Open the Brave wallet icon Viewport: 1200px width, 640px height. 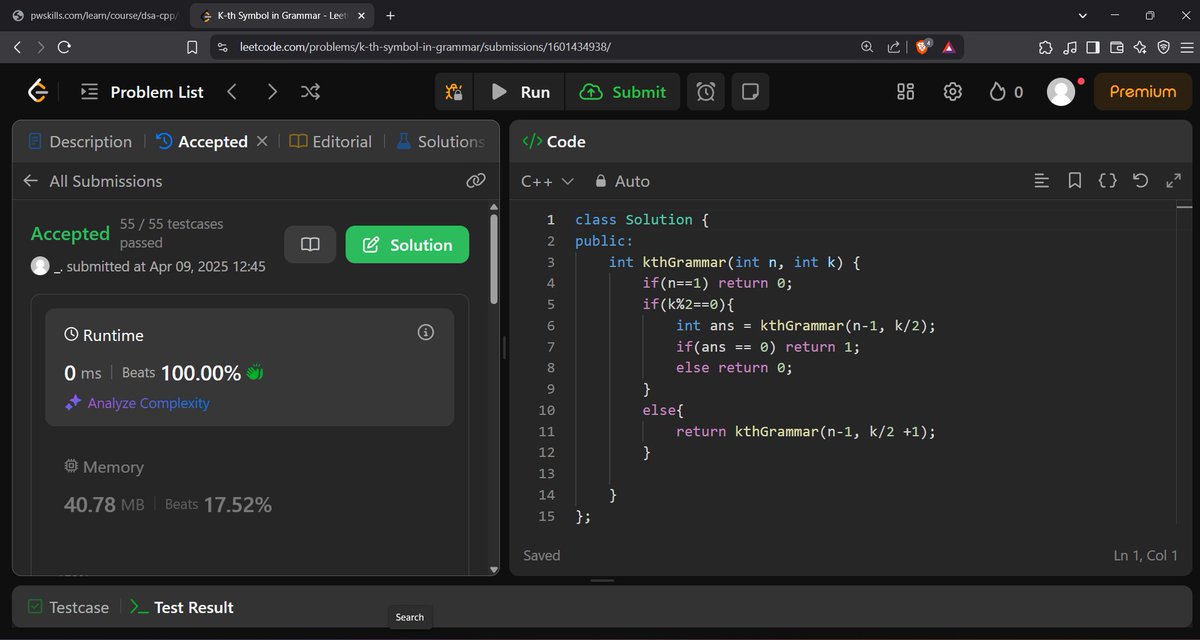point(1117,47)
